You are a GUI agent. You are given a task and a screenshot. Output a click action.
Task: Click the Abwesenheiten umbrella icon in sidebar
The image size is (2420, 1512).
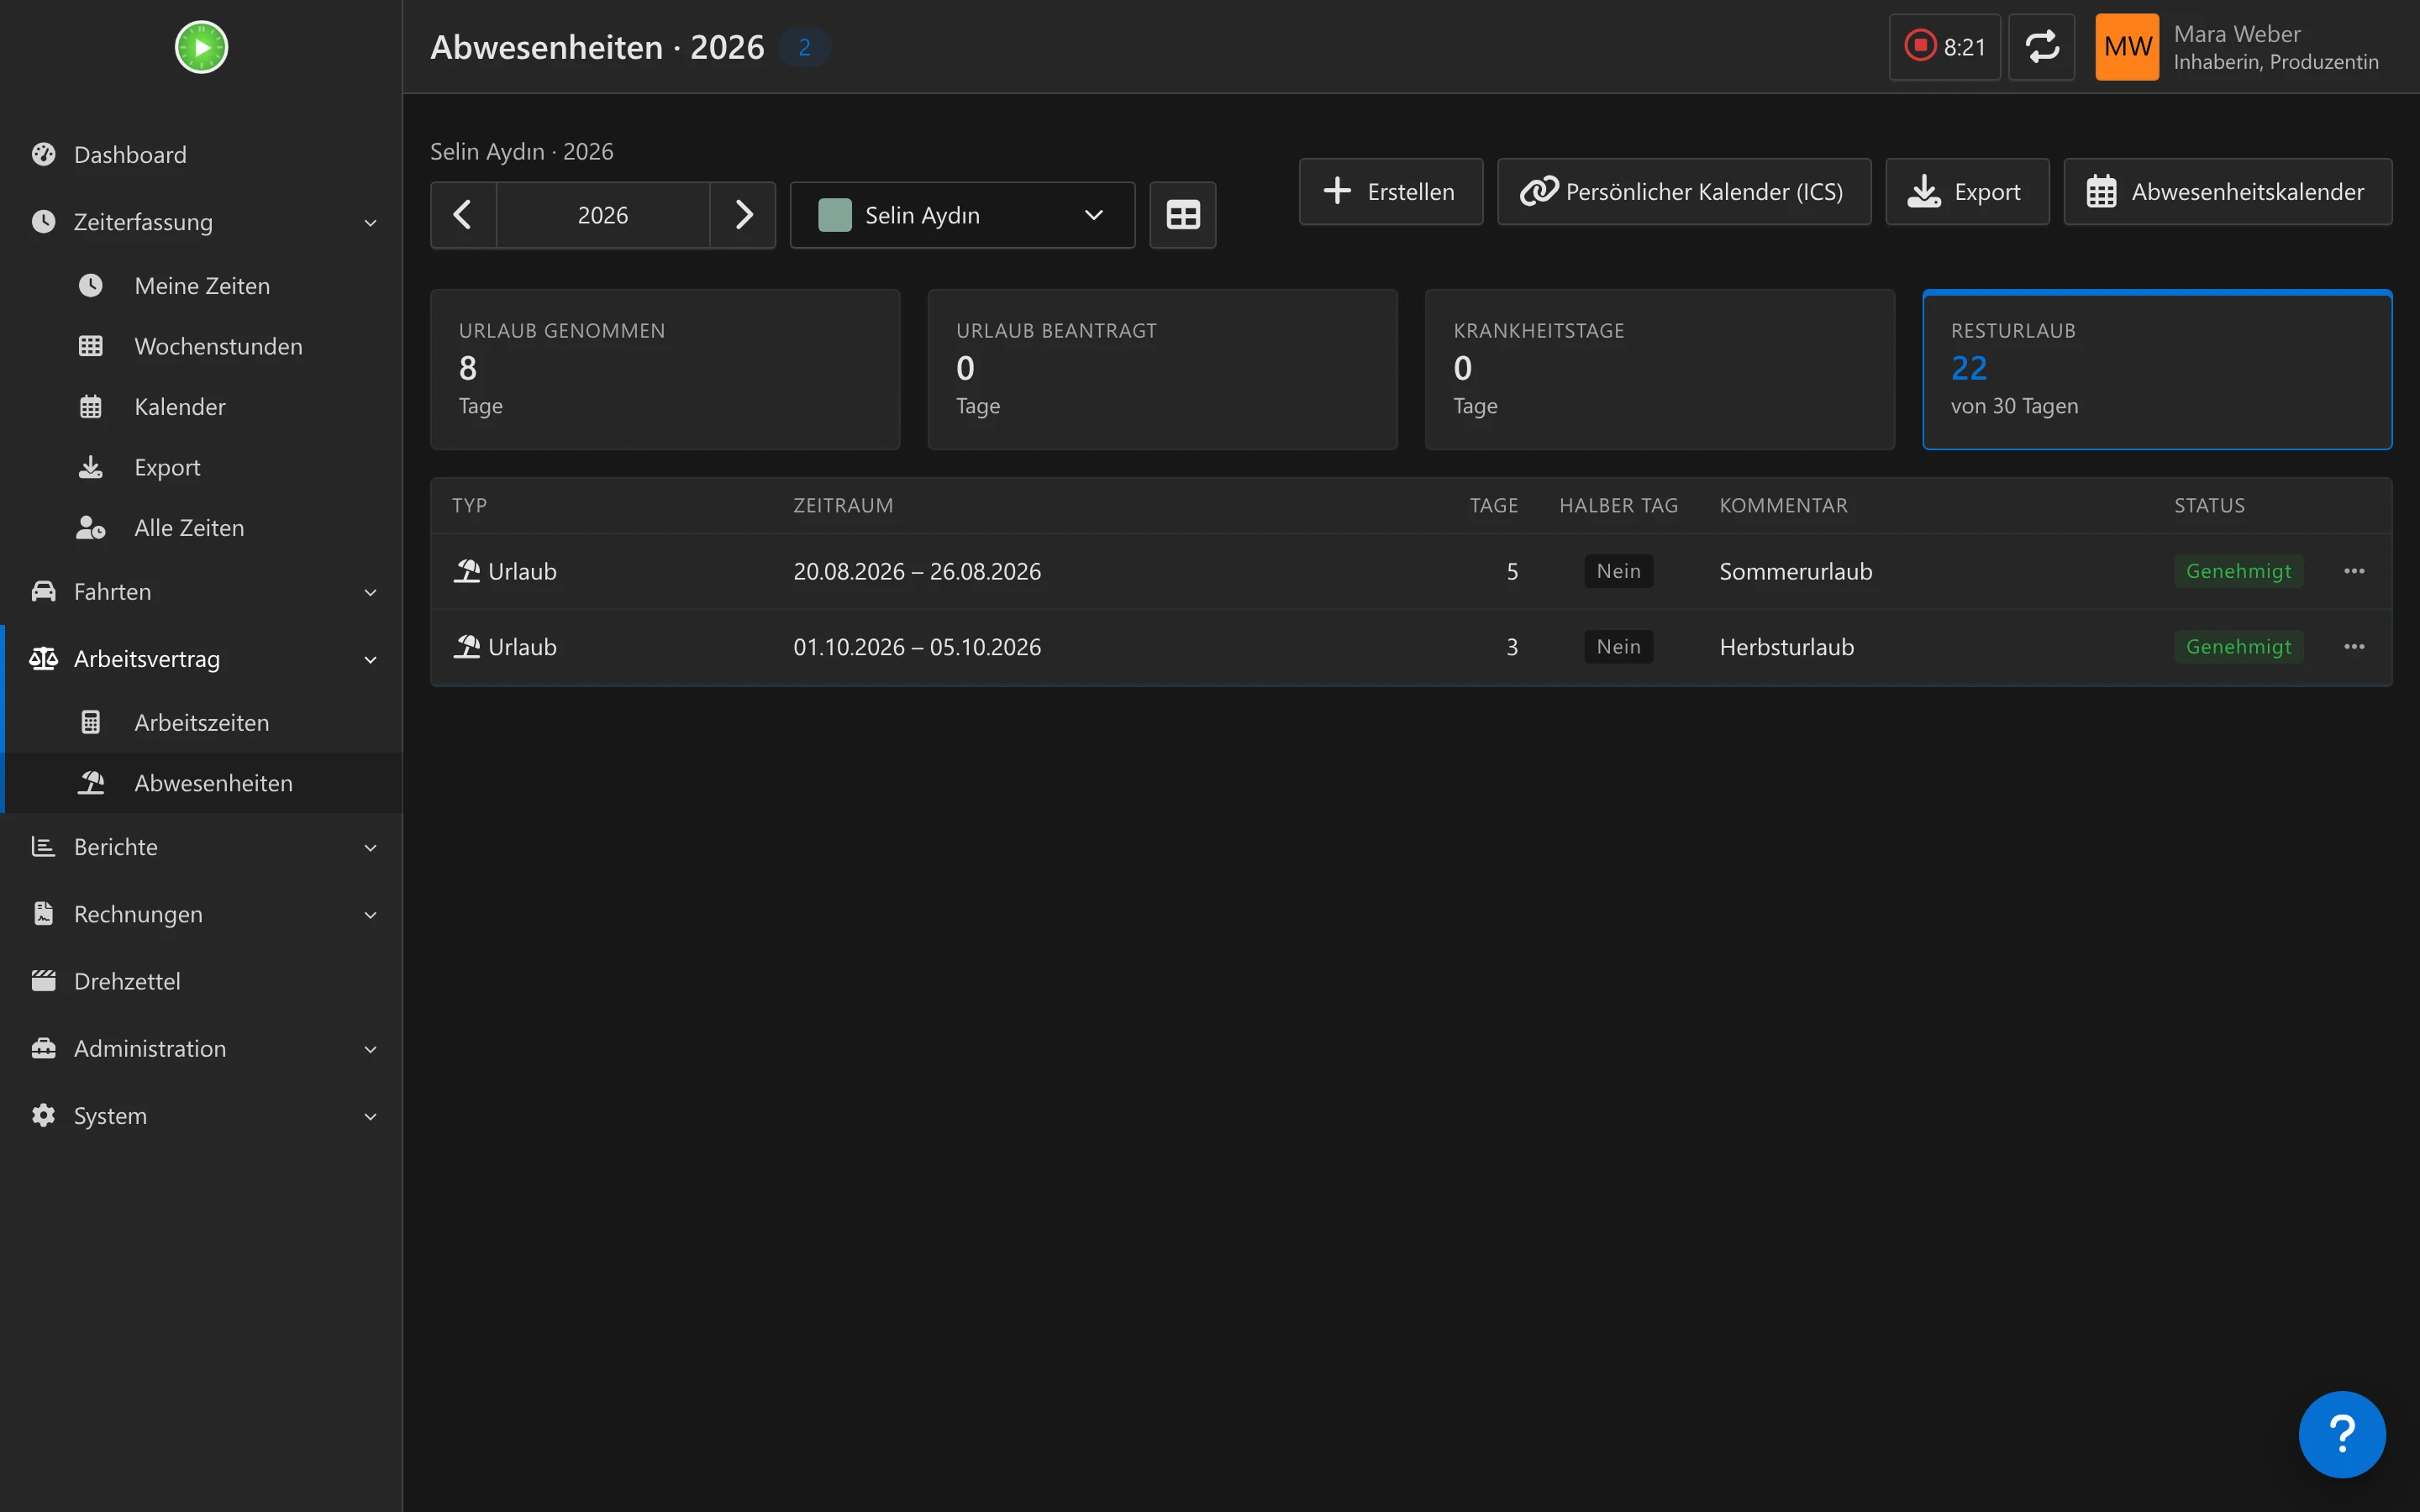(x=91, y=783)
